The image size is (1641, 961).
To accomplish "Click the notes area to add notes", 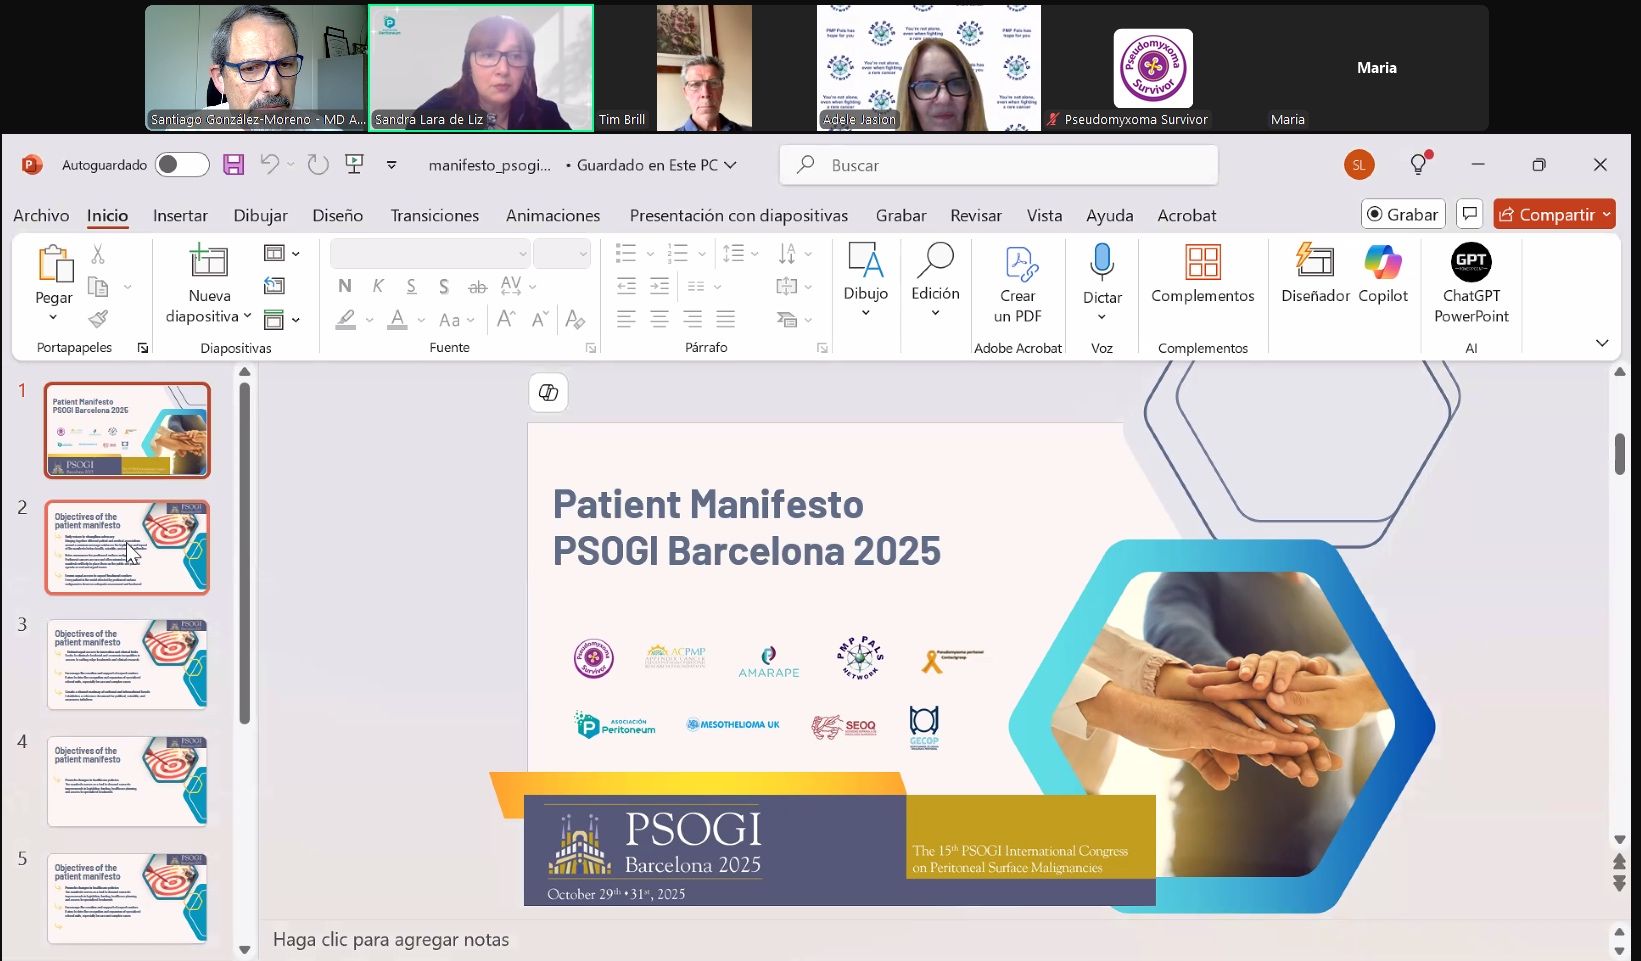I will [391, 940].
